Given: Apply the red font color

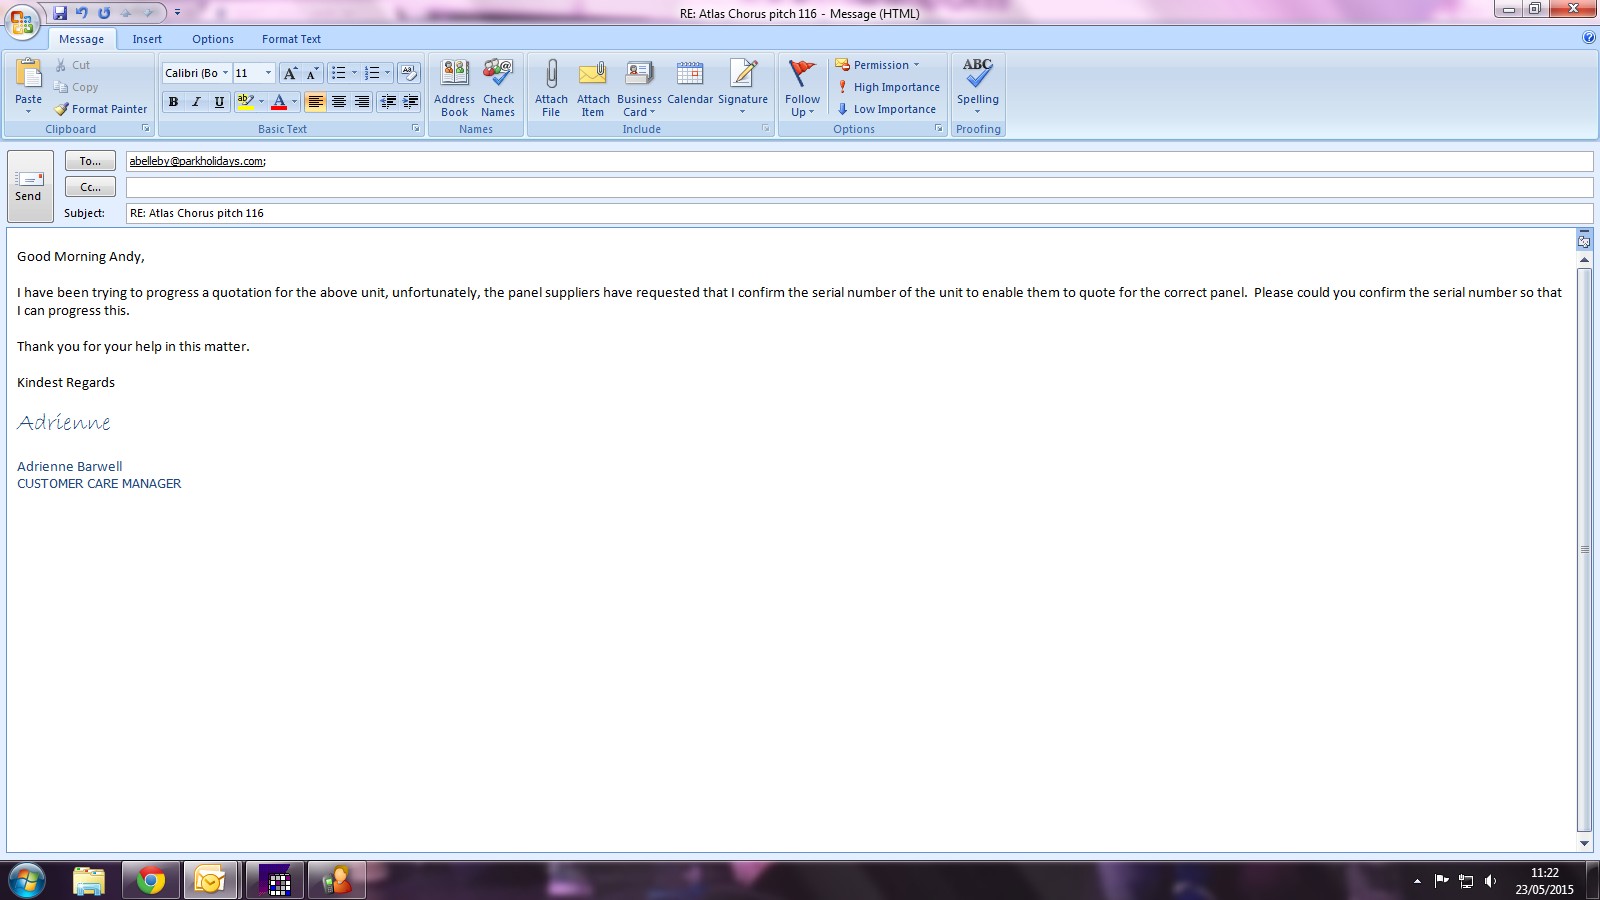Looking at the screenshot, I should [279, 102].
